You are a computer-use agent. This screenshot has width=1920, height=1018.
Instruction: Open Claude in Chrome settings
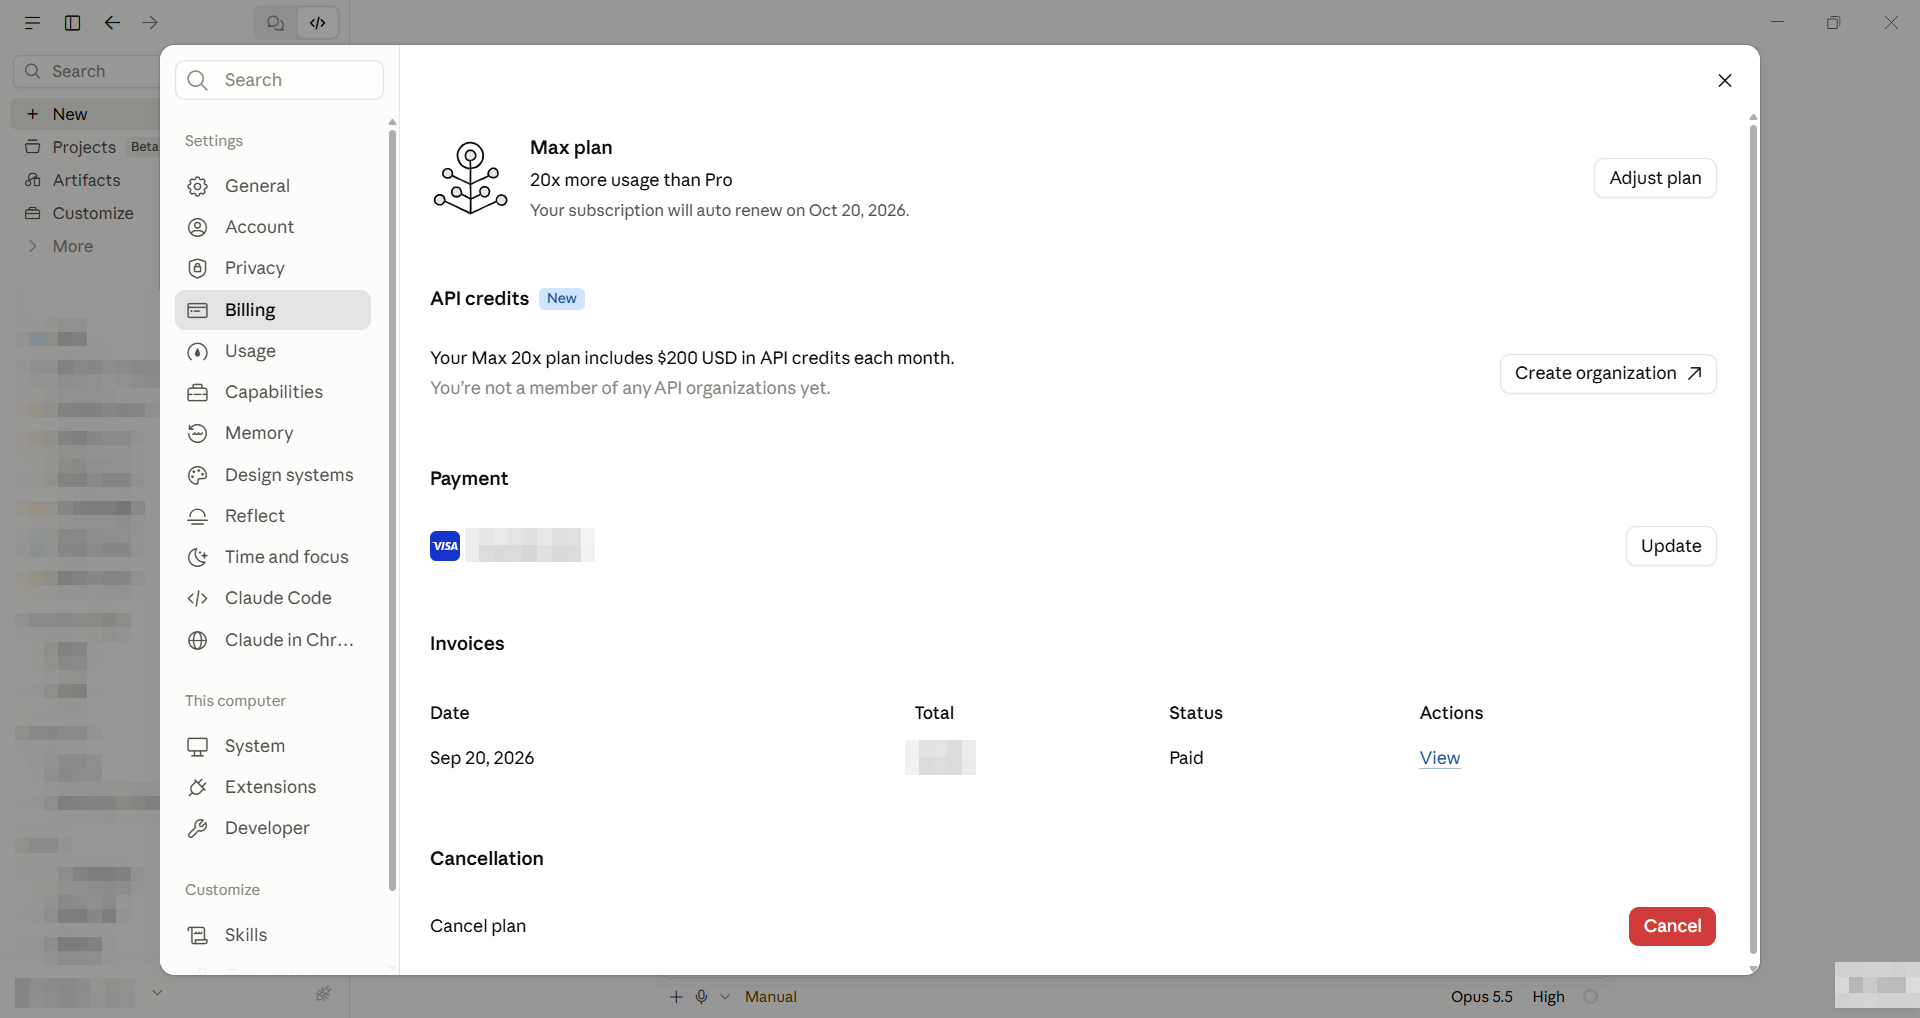pyautogui.click(x=273, y=640)
